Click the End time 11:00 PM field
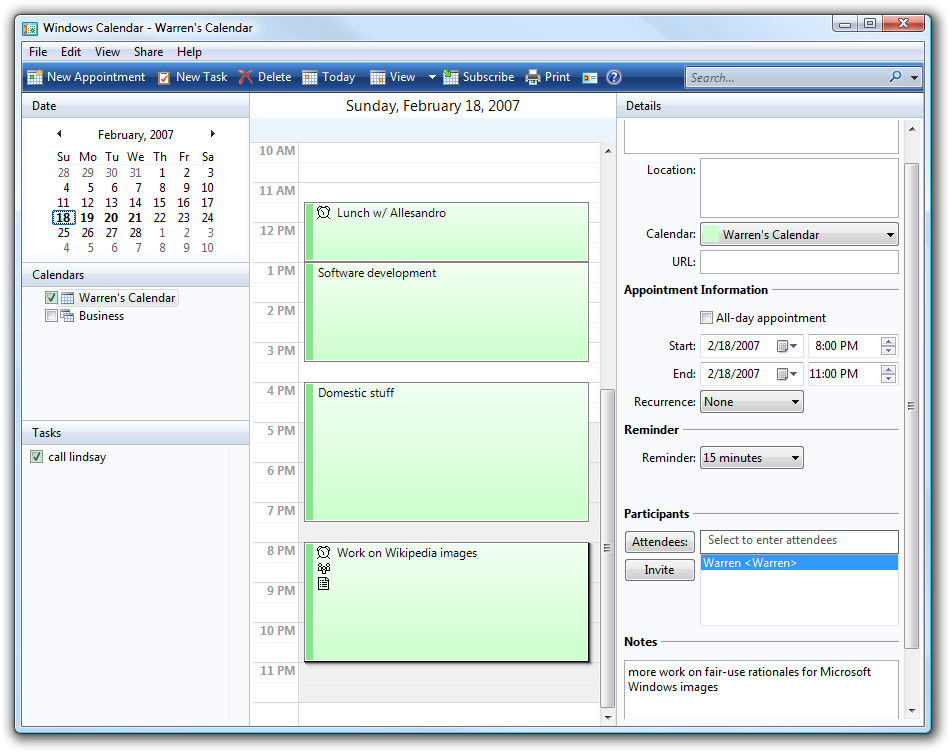This screenshot has height=752, width=950. 844,374
